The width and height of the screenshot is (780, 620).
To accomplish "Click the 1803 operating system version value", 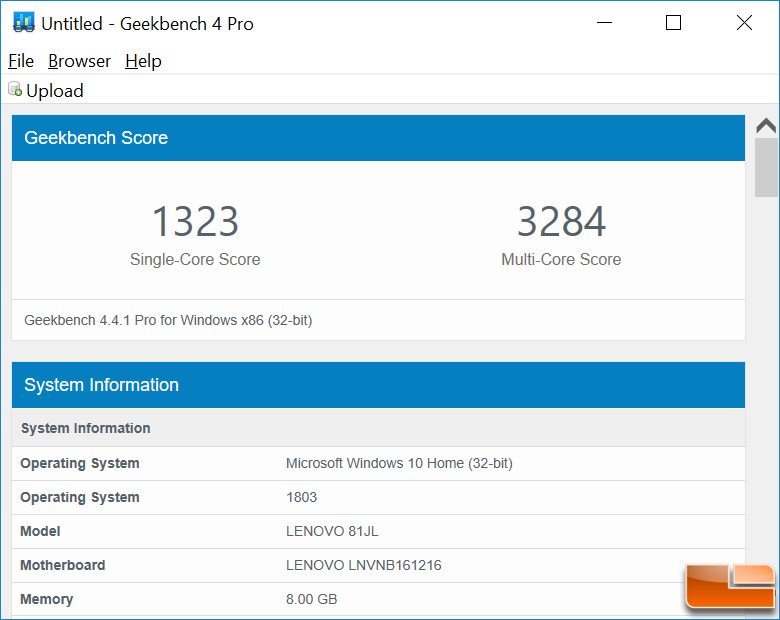I will 301,497.
